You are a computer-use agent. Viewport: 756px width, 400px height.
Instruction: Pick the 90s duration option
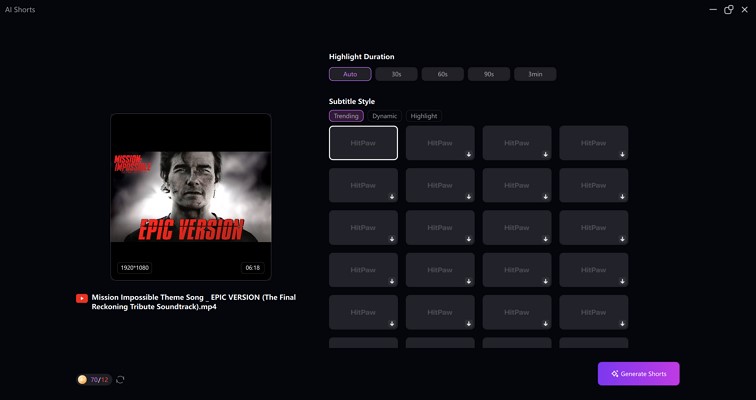[489, 74]
